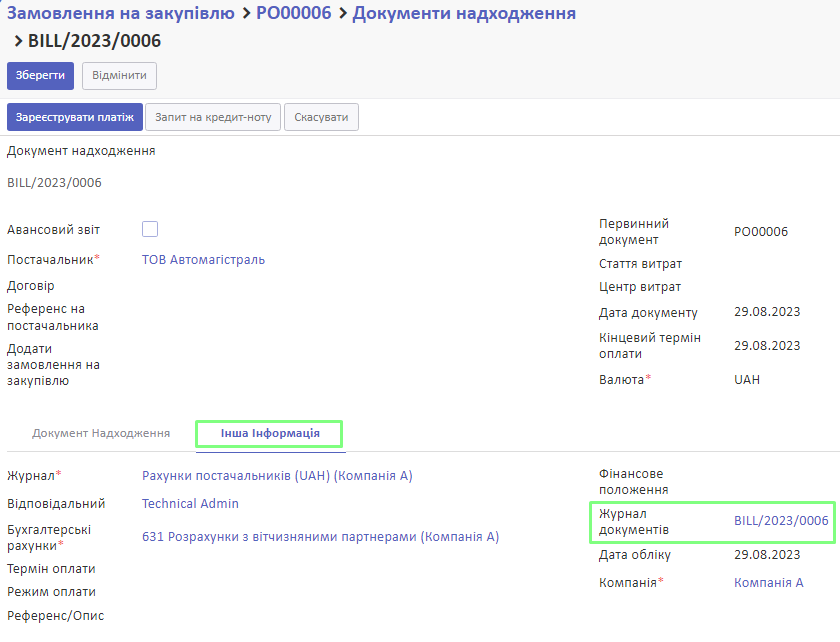
Task: Open Замовлення на закупівлю breadcrumb
Action: pyautogui.click(x=121, y=13)
